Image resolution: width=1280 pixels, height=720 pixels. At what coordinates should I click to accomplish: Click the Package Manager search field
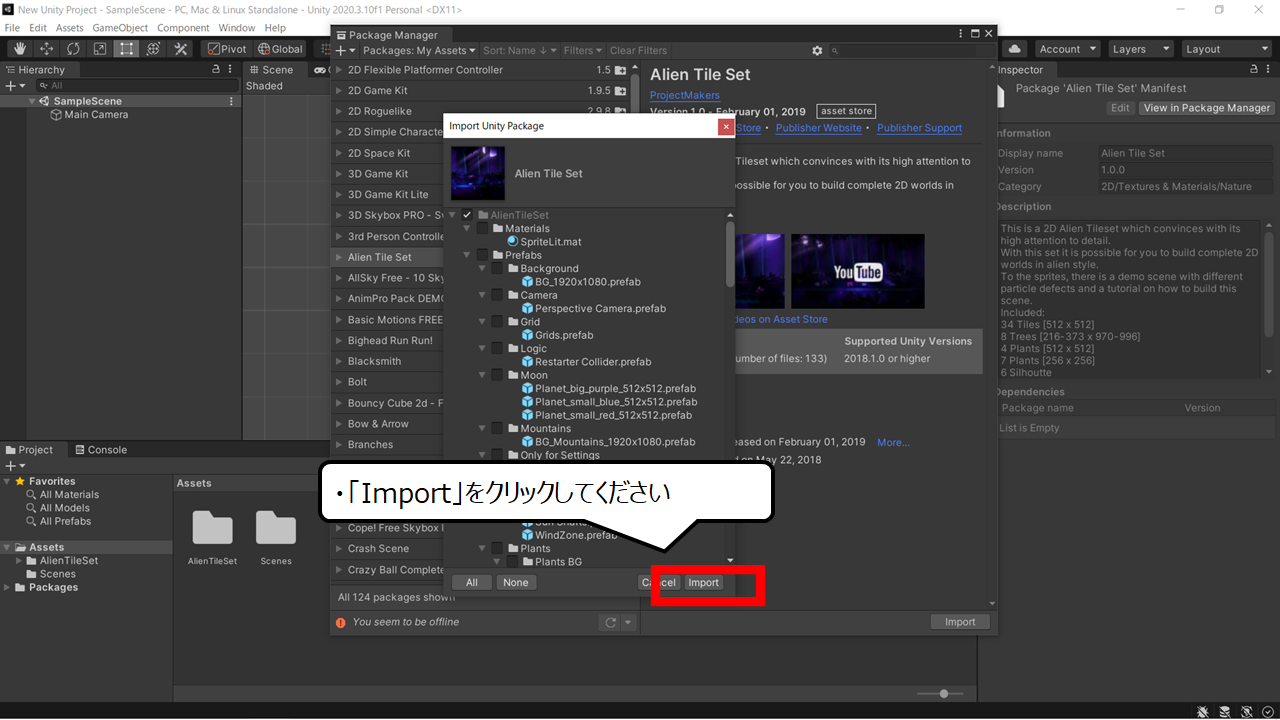click(x=911, y=50)
